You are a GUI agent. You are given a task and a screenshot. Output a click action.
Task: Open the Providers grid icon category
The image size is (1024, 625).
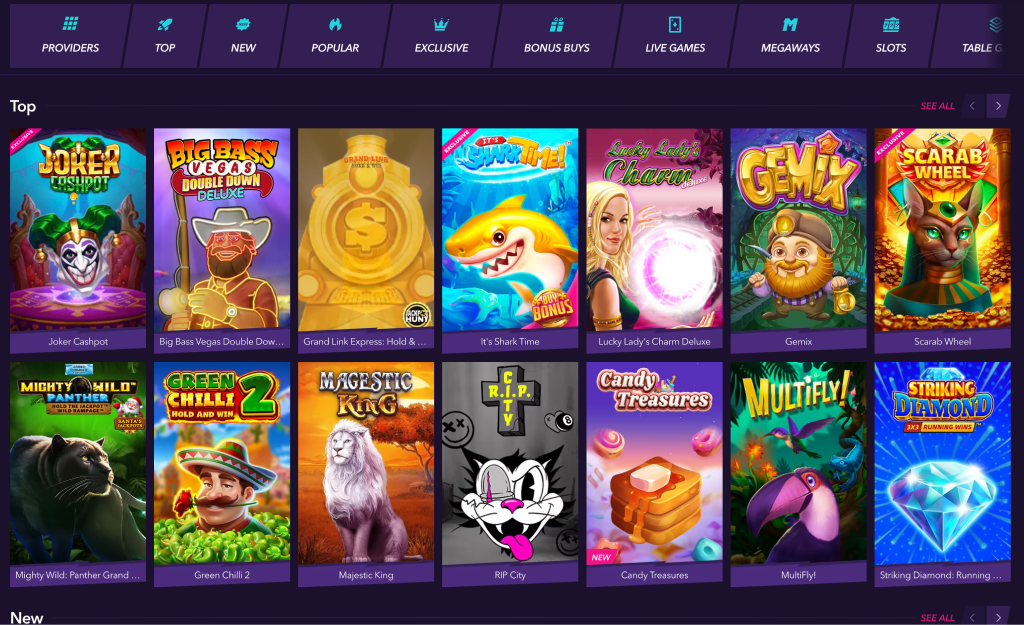[70, 25]
